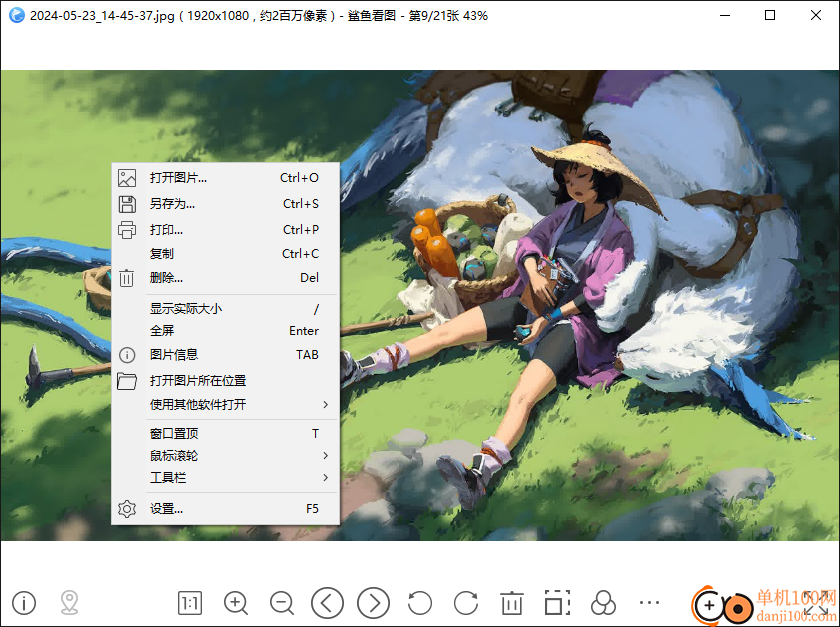Click the picture icon beside 打开图片
This screenshot has height=627, width=840.
pyautogui.click(x=127, y=178)
